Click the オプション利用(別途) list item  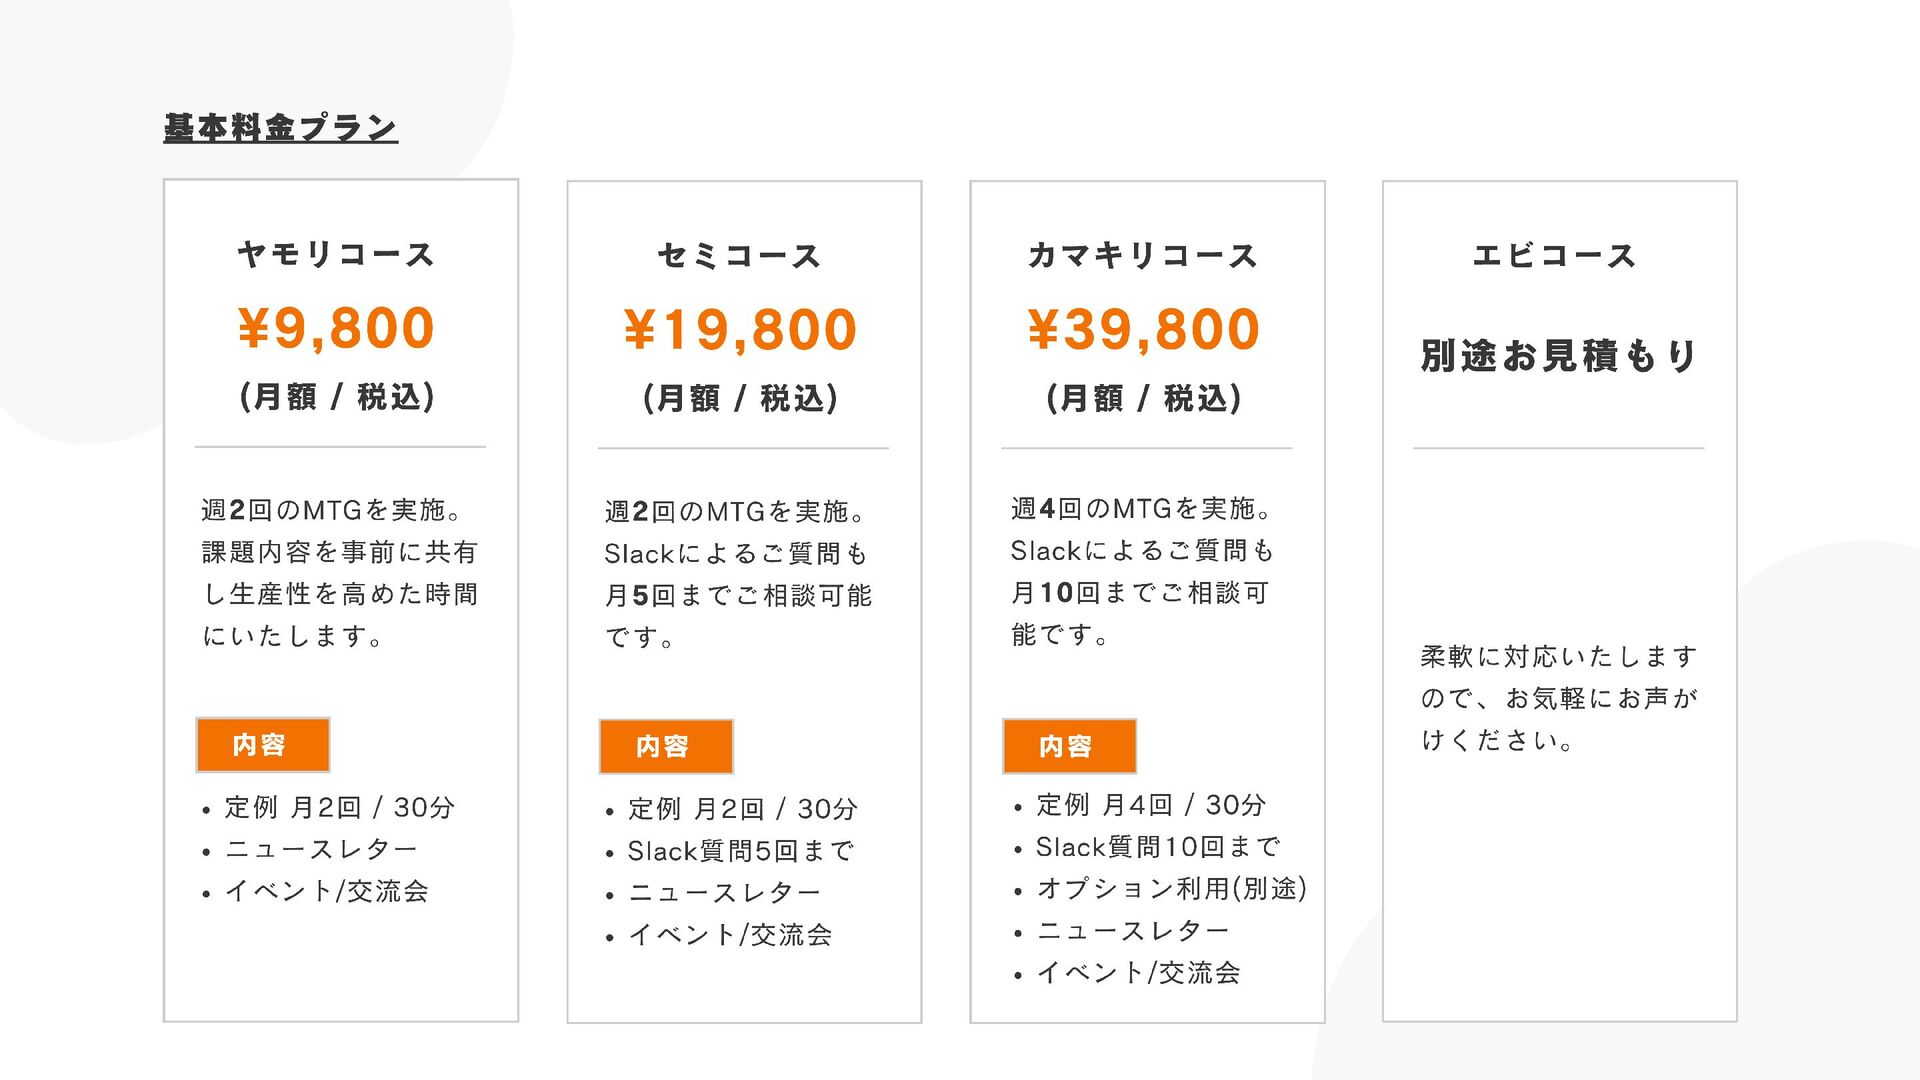(1171, 889)
